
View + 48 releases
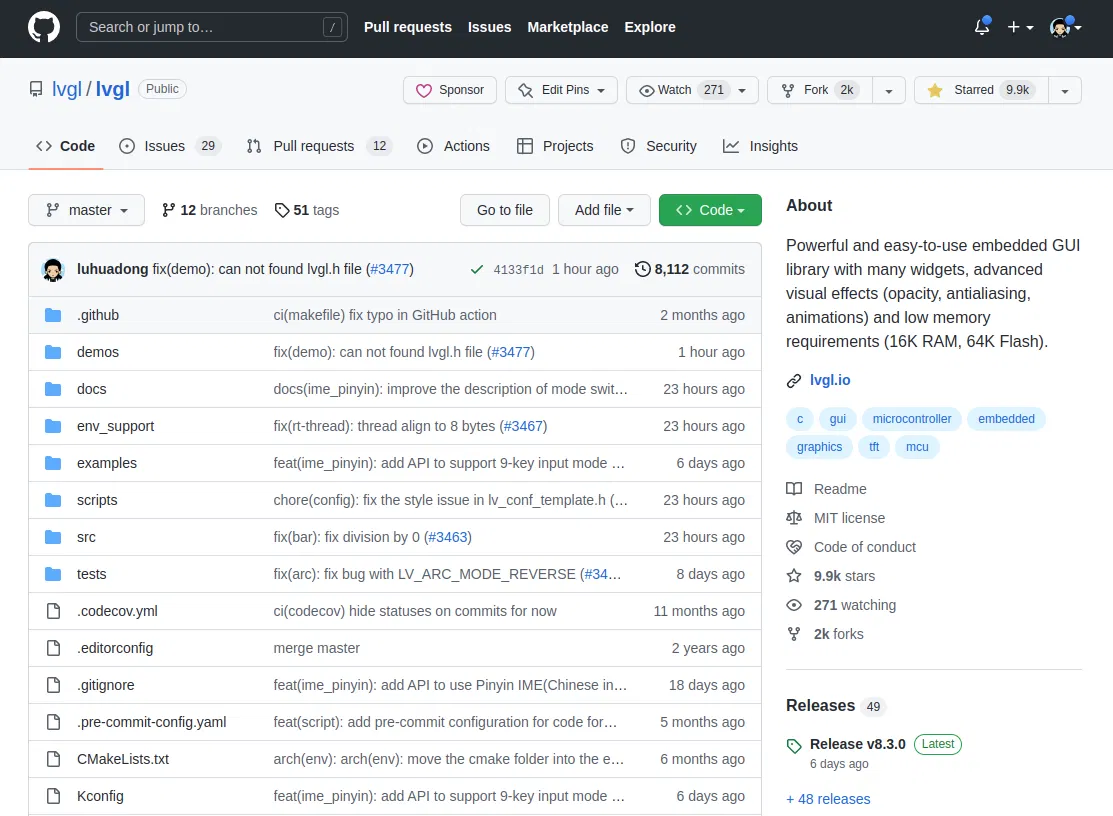[x=828, y=799]
